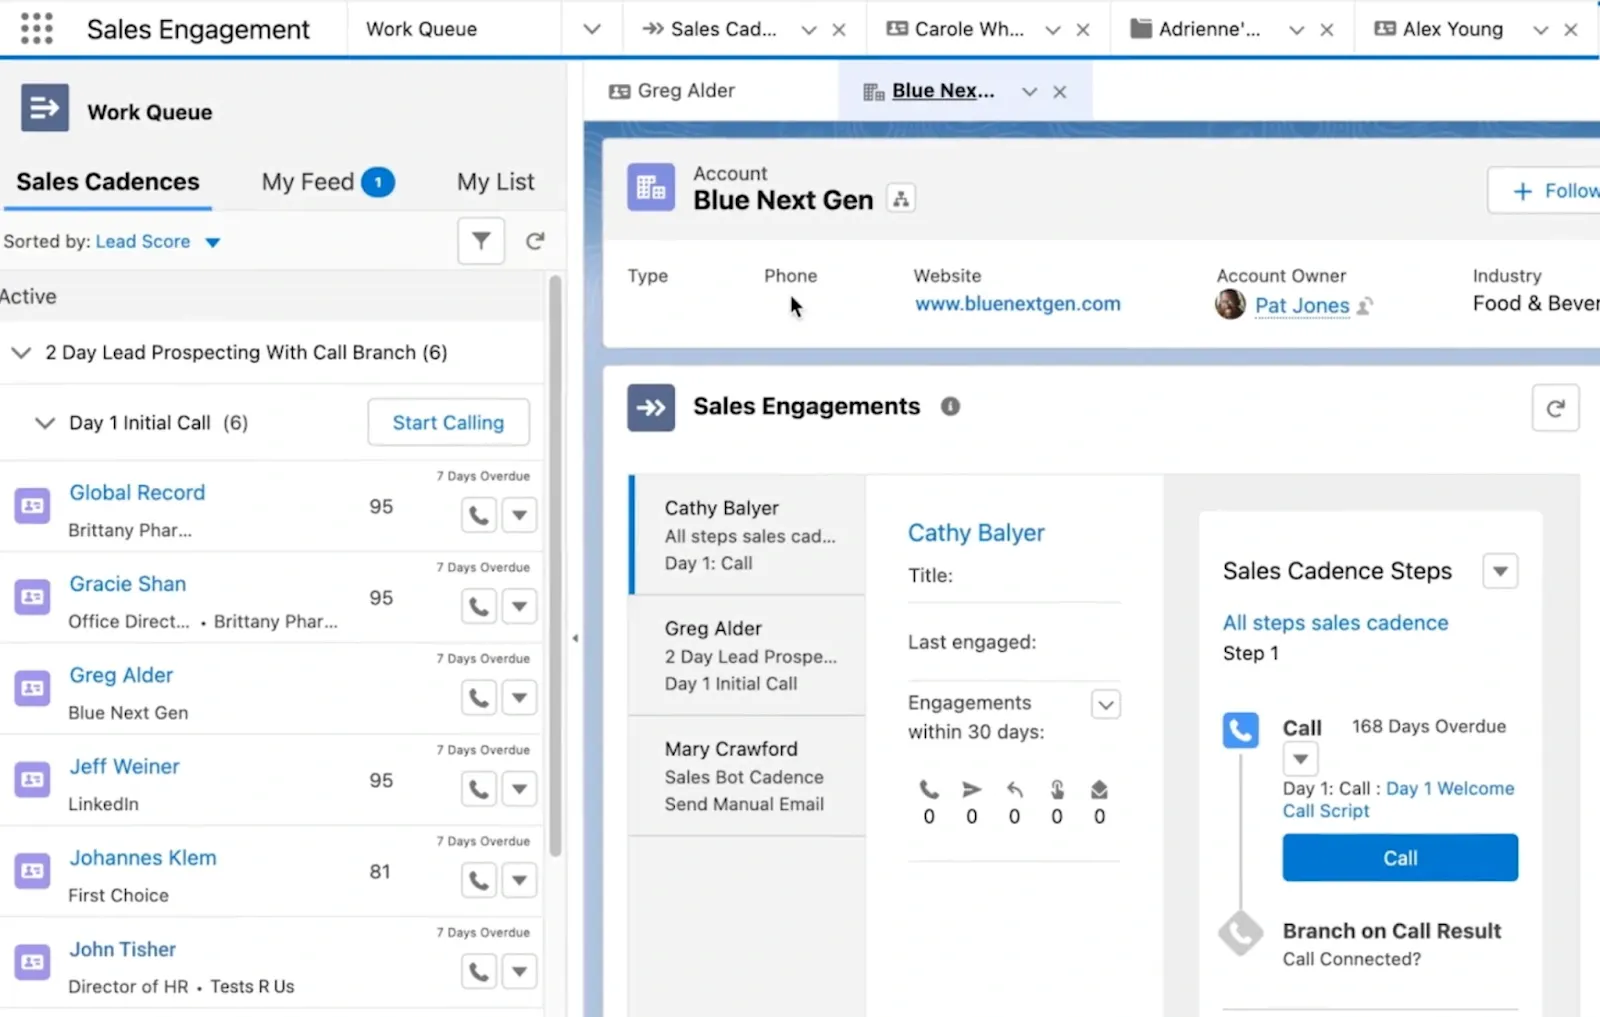Screen dimensions: 1600x1017
Task: Open the App Launcher dots grid
Action: click(37, 28)
